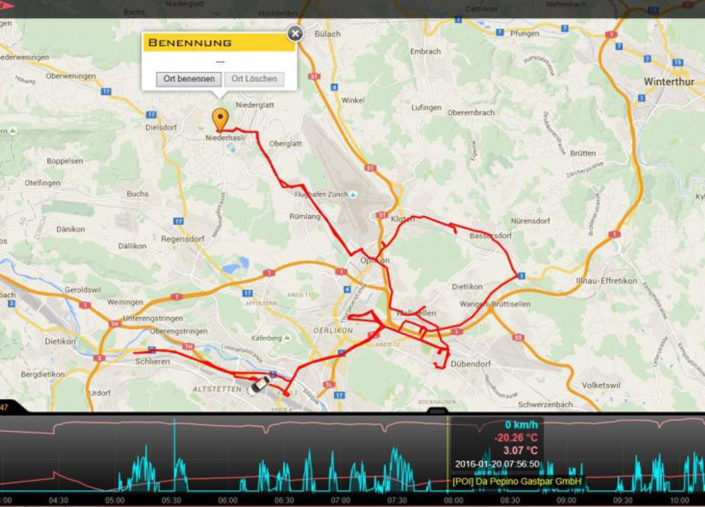This screenshot has width=705, height=507.
Task: Click the Käferberg mountain icon
Action: pos(287,338)
